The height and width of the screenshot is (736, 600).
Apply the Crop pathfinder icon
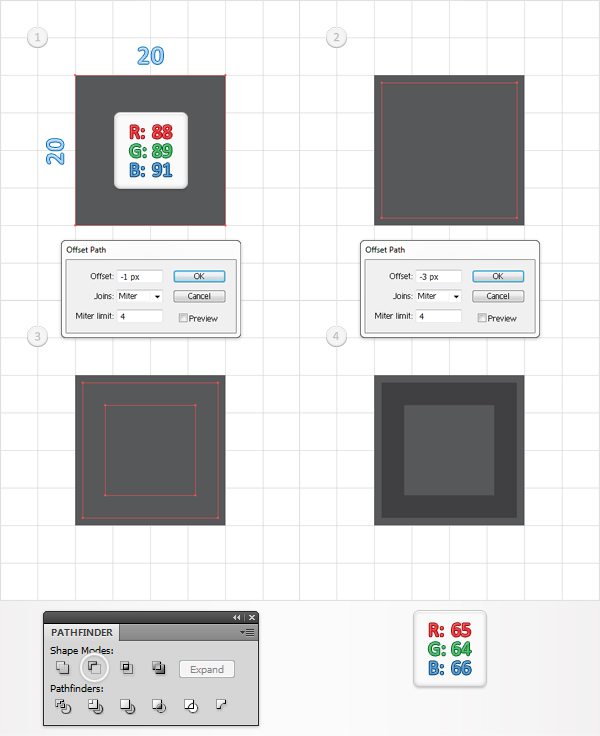[159, 705]
